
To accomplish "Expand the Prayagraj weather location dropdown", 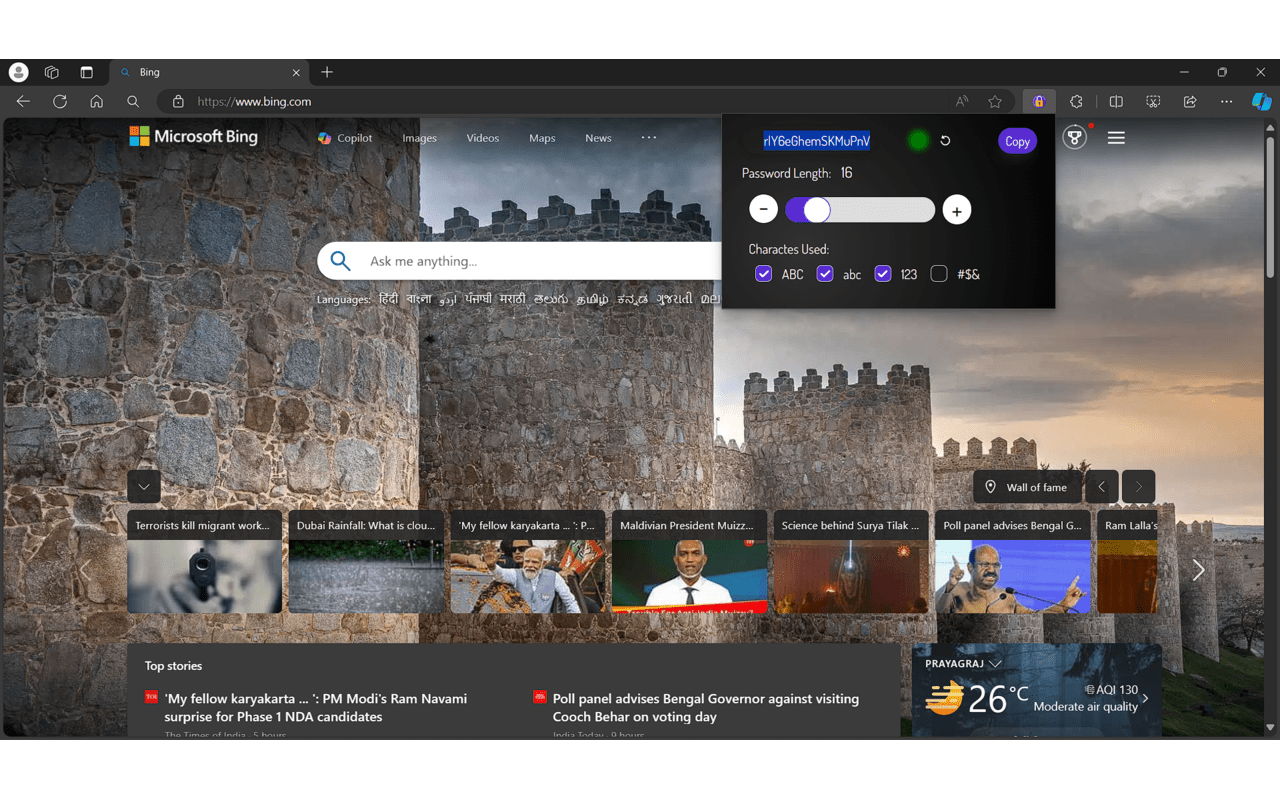I will point(995,664).
